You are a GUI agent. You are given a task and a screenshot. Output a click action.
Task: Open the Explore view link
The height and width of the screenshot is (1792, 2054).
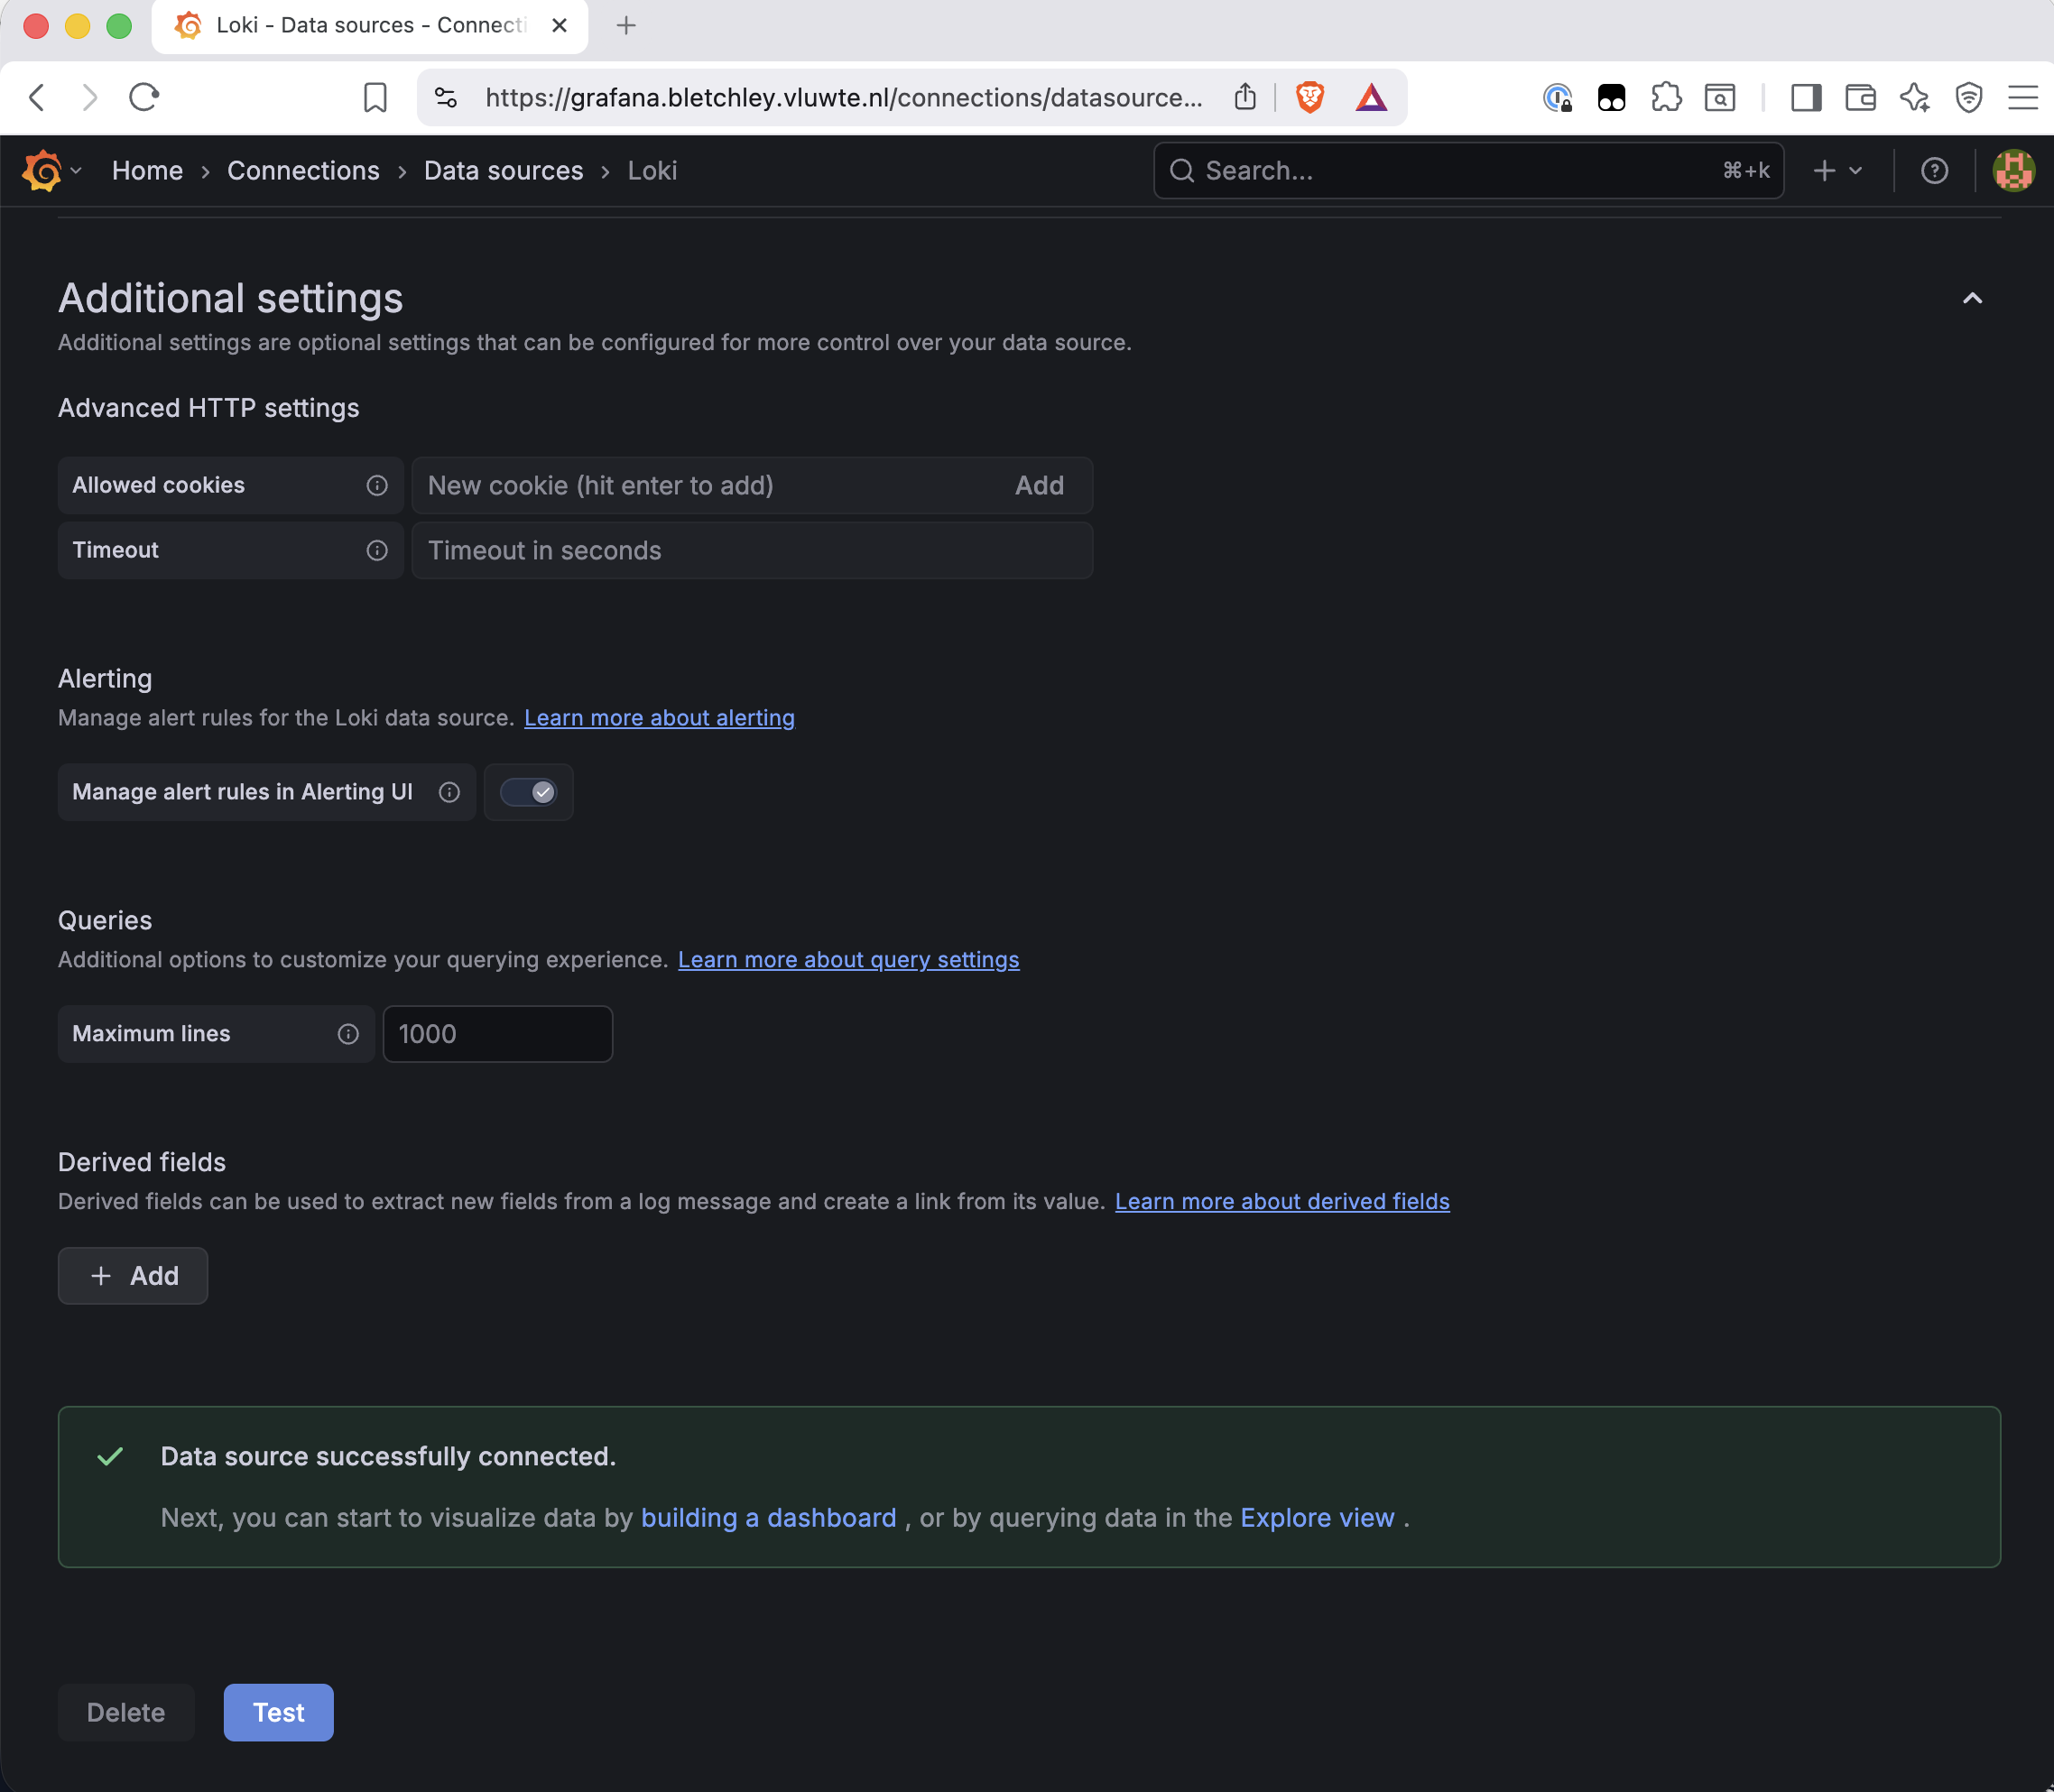pyautogui.click(x=1317, y=1518)
